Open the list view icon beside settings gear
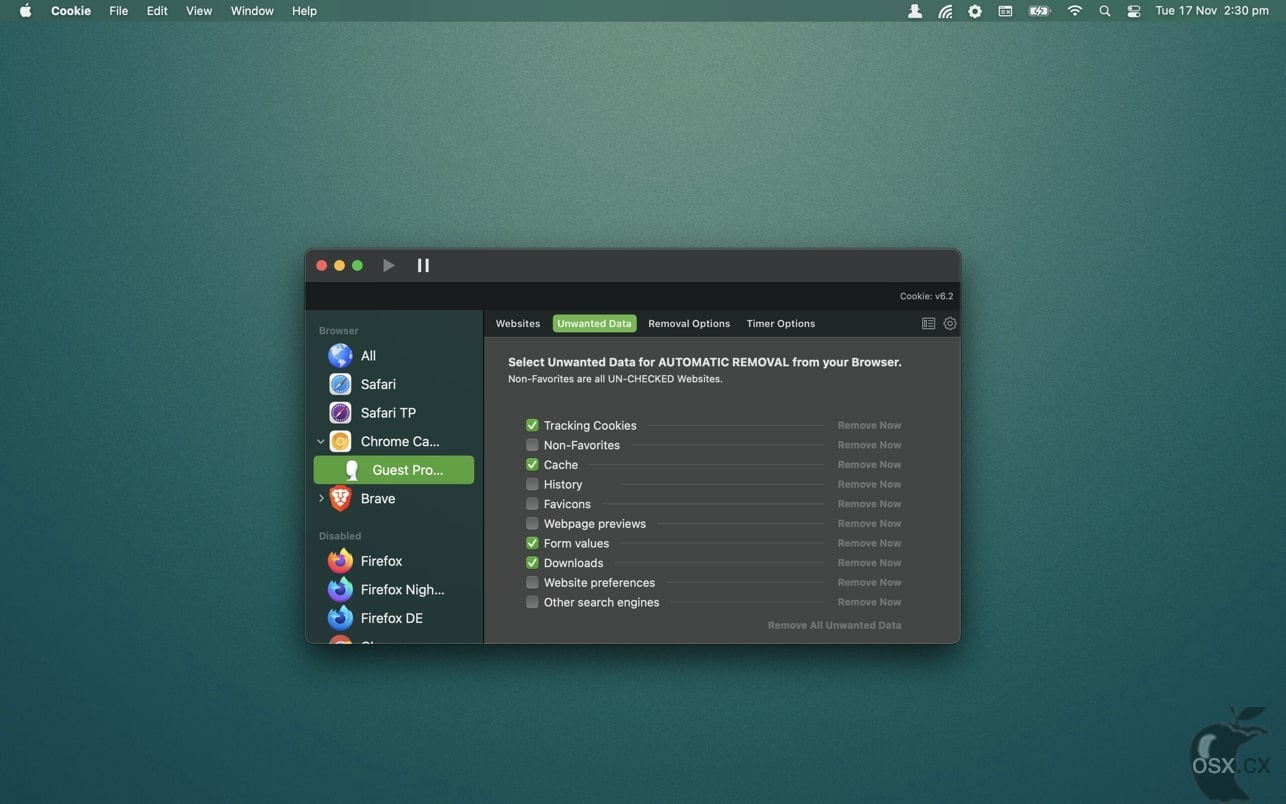This screenshot has width=1286, height=804. 928,324
